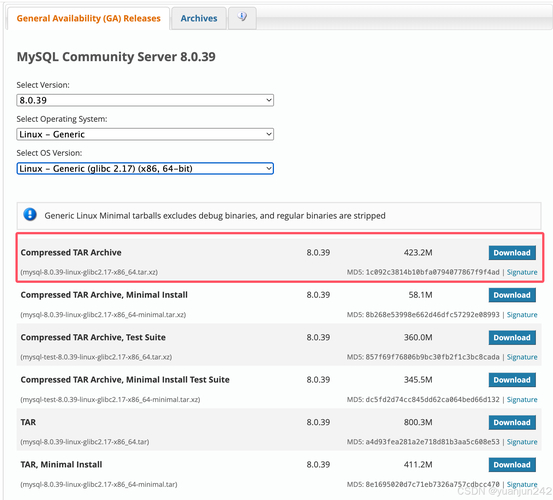Open Signature link for mysql-test x86_64.tar.xz

click(x=522, y=357)
